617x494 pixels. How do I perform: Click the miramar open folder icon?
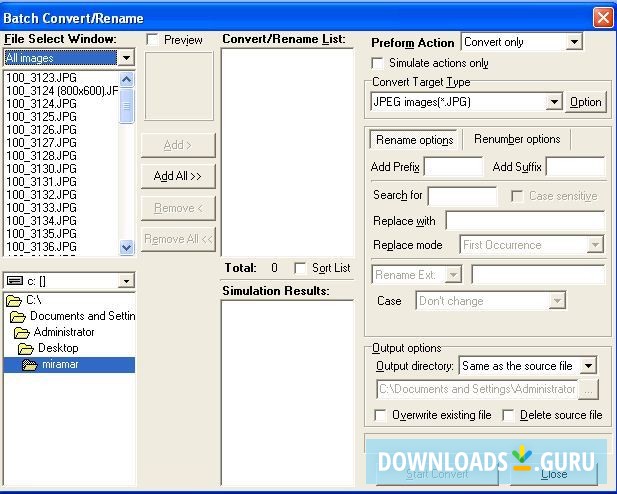pyautogui.click(x=30, y=365)
